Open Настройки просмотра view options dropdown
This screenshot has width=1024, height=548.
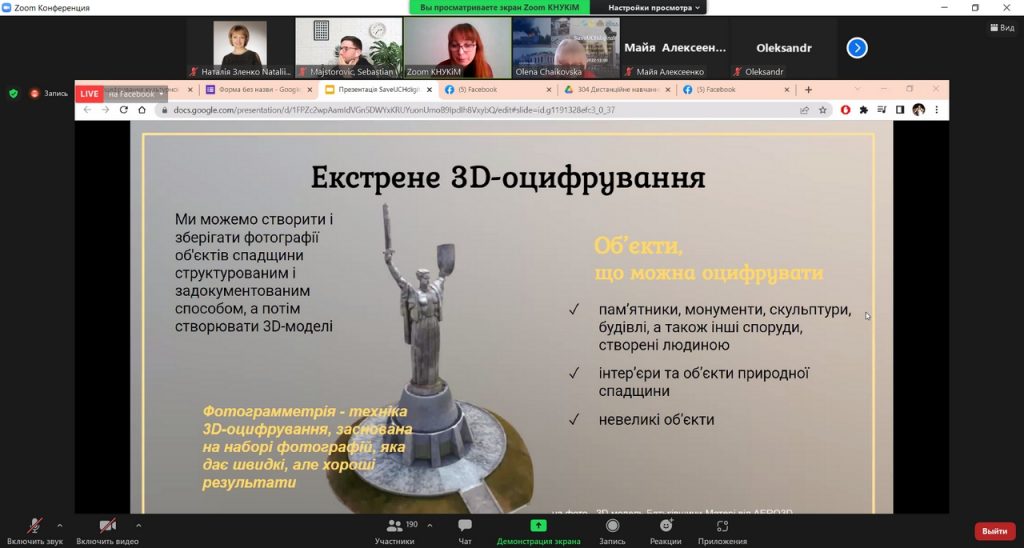tap(654, 8)
